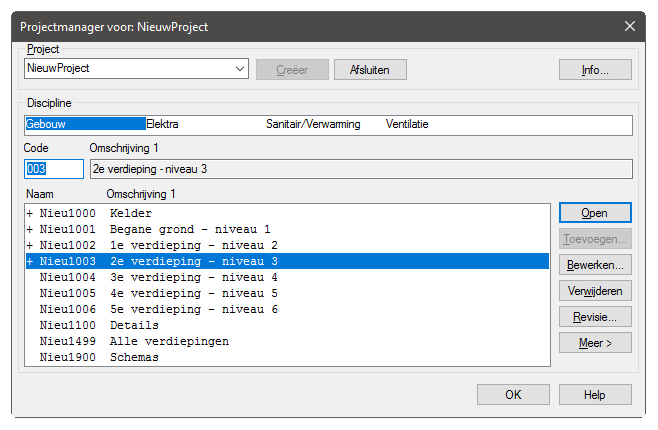
Task: Click the Info... button
Action: click(595, 69)
